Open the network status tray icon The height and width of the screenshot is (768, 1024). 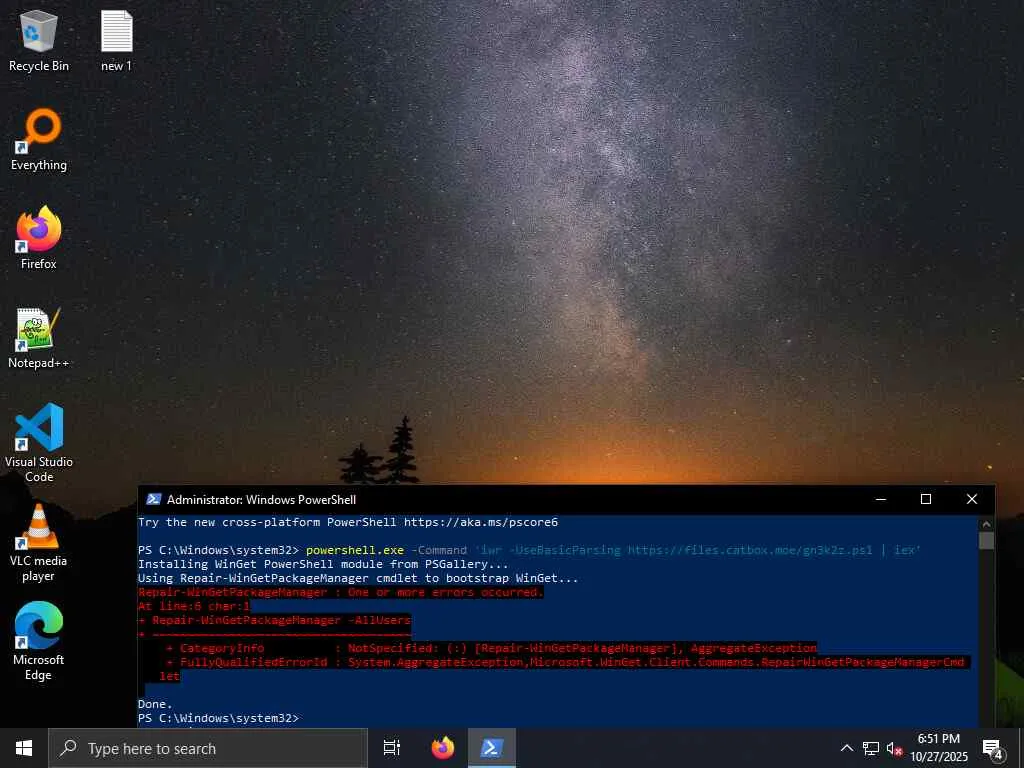(871, 748)
